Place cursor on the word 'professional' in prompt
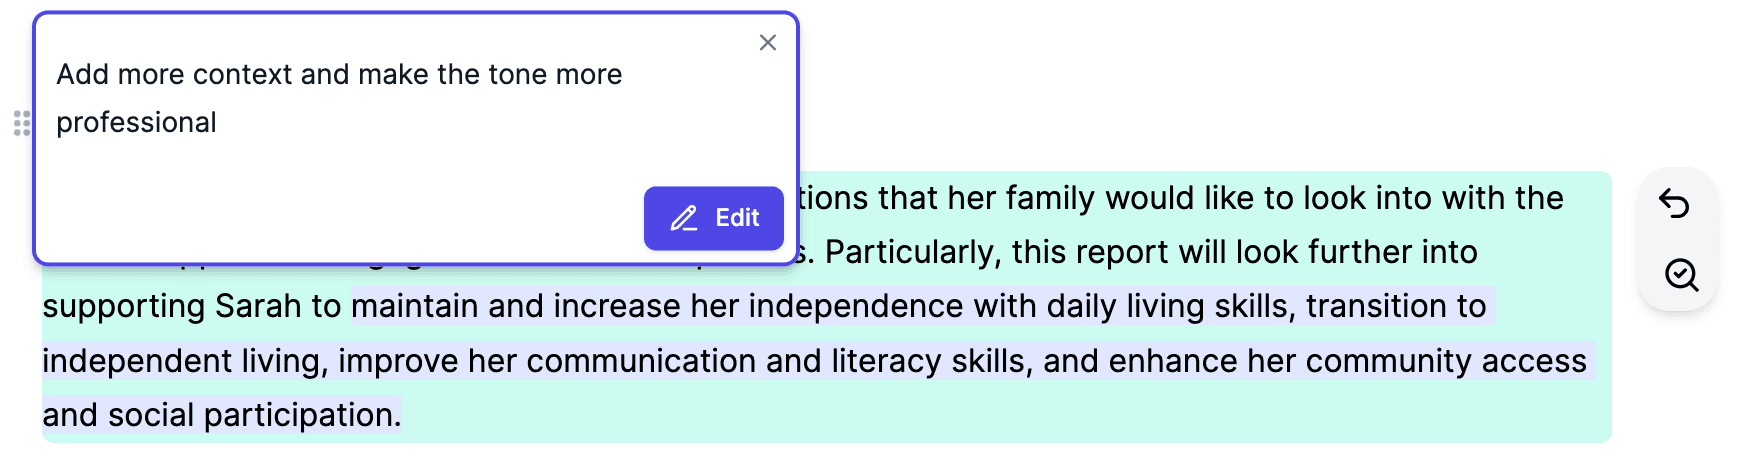The image size is (1756, 464). coord(136,123)
